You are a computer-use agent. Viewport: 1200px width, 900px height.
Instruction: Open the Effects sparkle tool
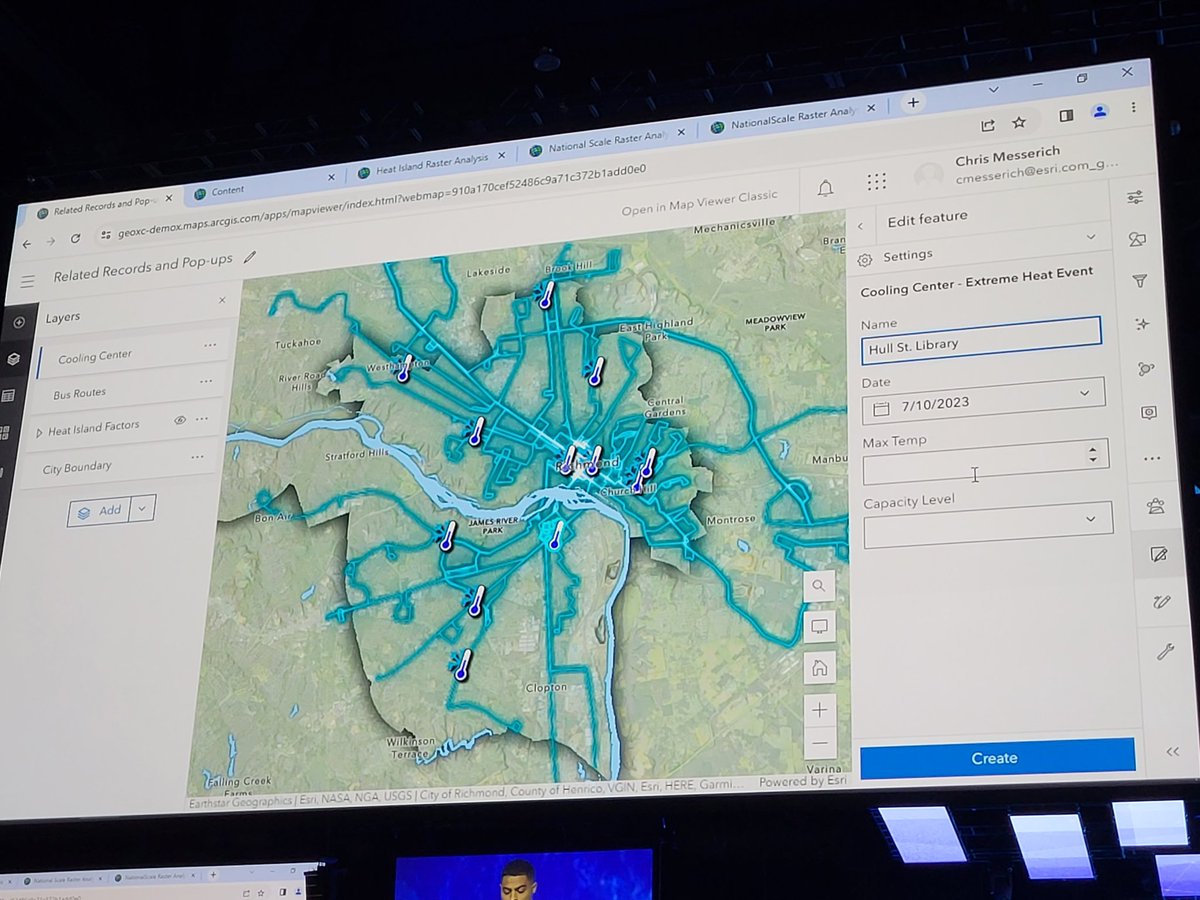point(1143,322)
